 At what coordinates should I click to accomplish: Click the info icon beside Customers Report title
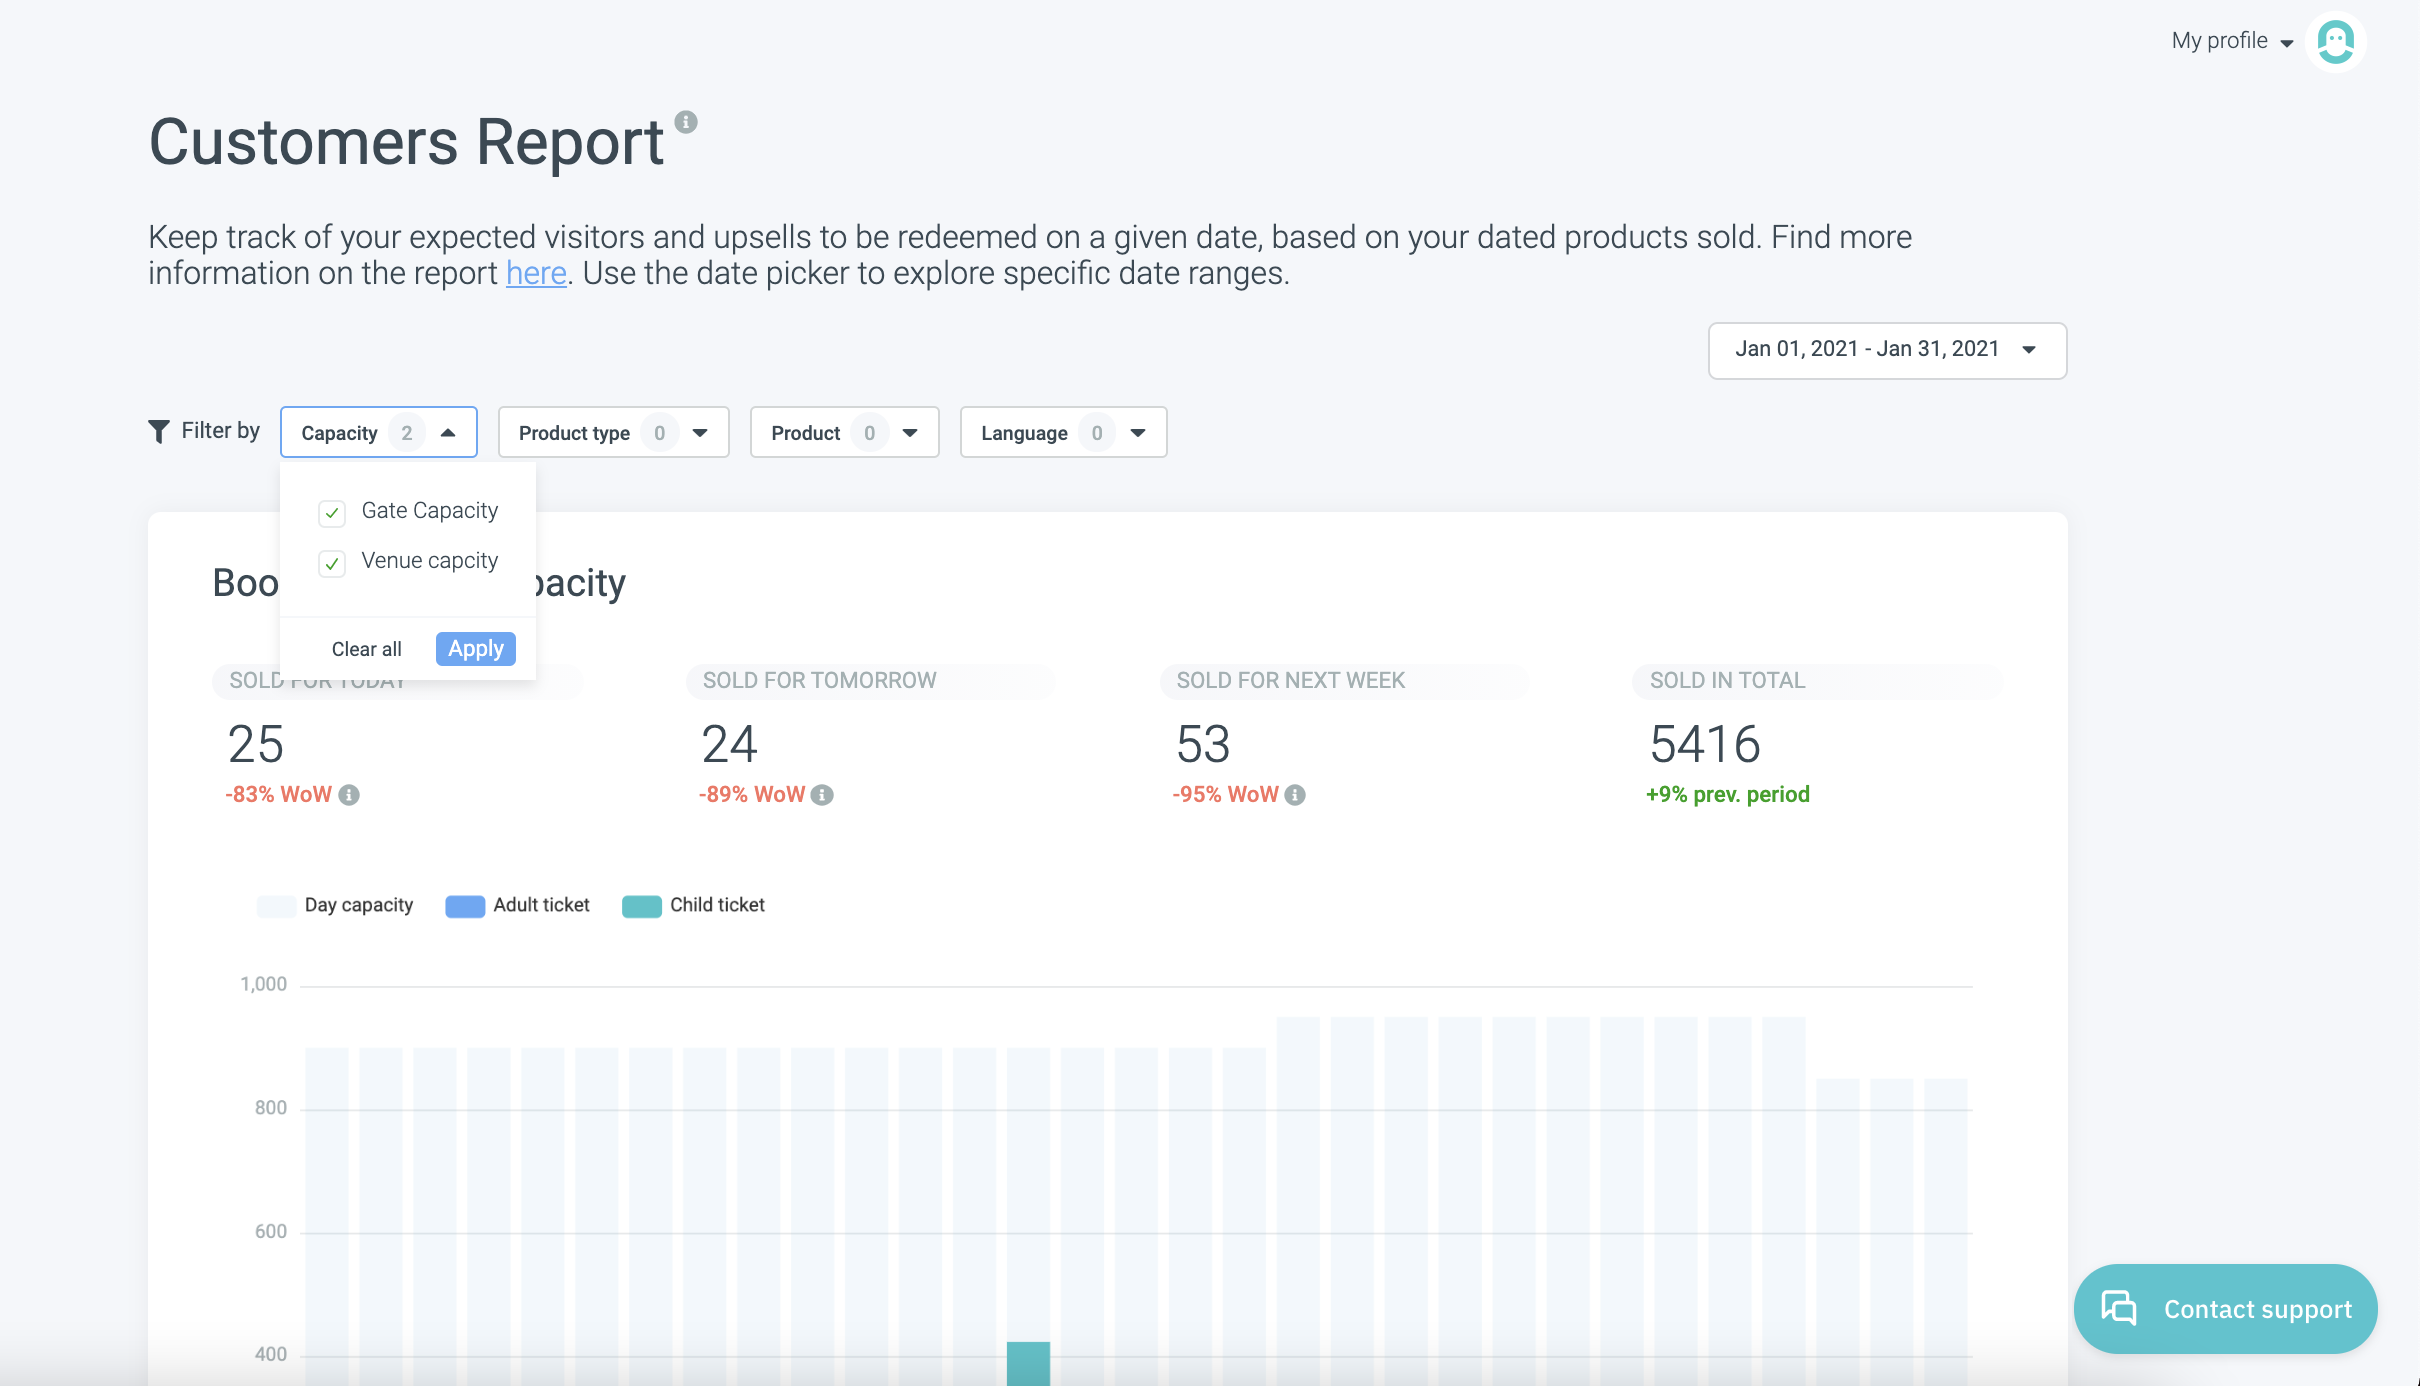[x=685, y=122]
